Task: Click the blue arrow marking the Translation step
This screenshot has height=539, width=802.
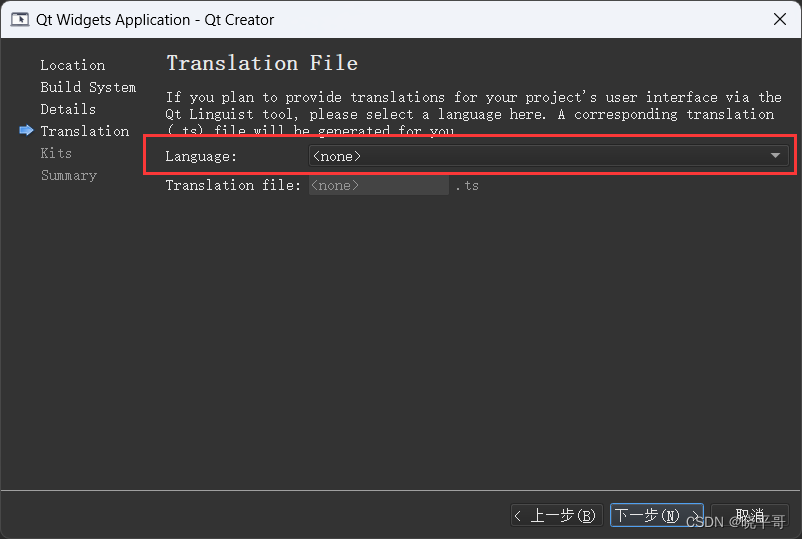Action: (26, 130)
